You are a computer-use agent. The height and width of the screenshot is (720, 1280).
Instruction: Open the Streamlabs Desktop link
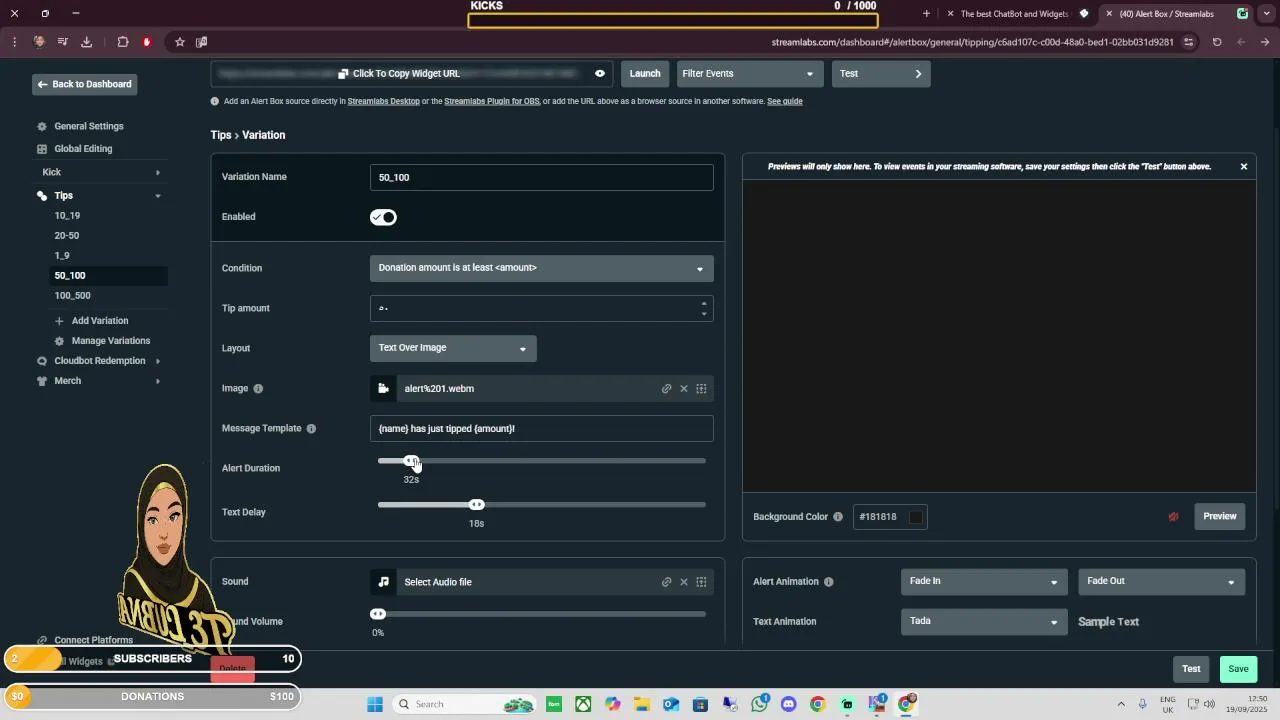[x=383, y=101]
